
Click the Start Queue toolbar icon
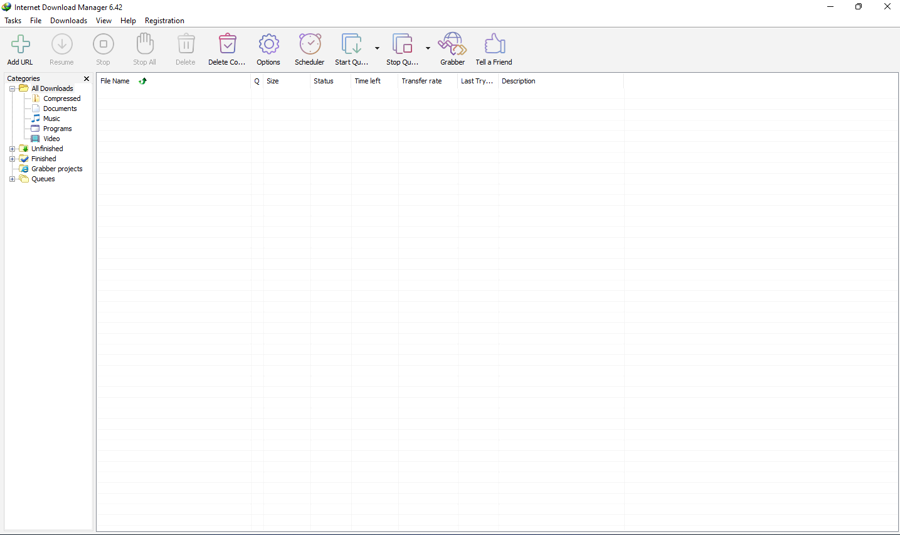[x=351, y=44]
